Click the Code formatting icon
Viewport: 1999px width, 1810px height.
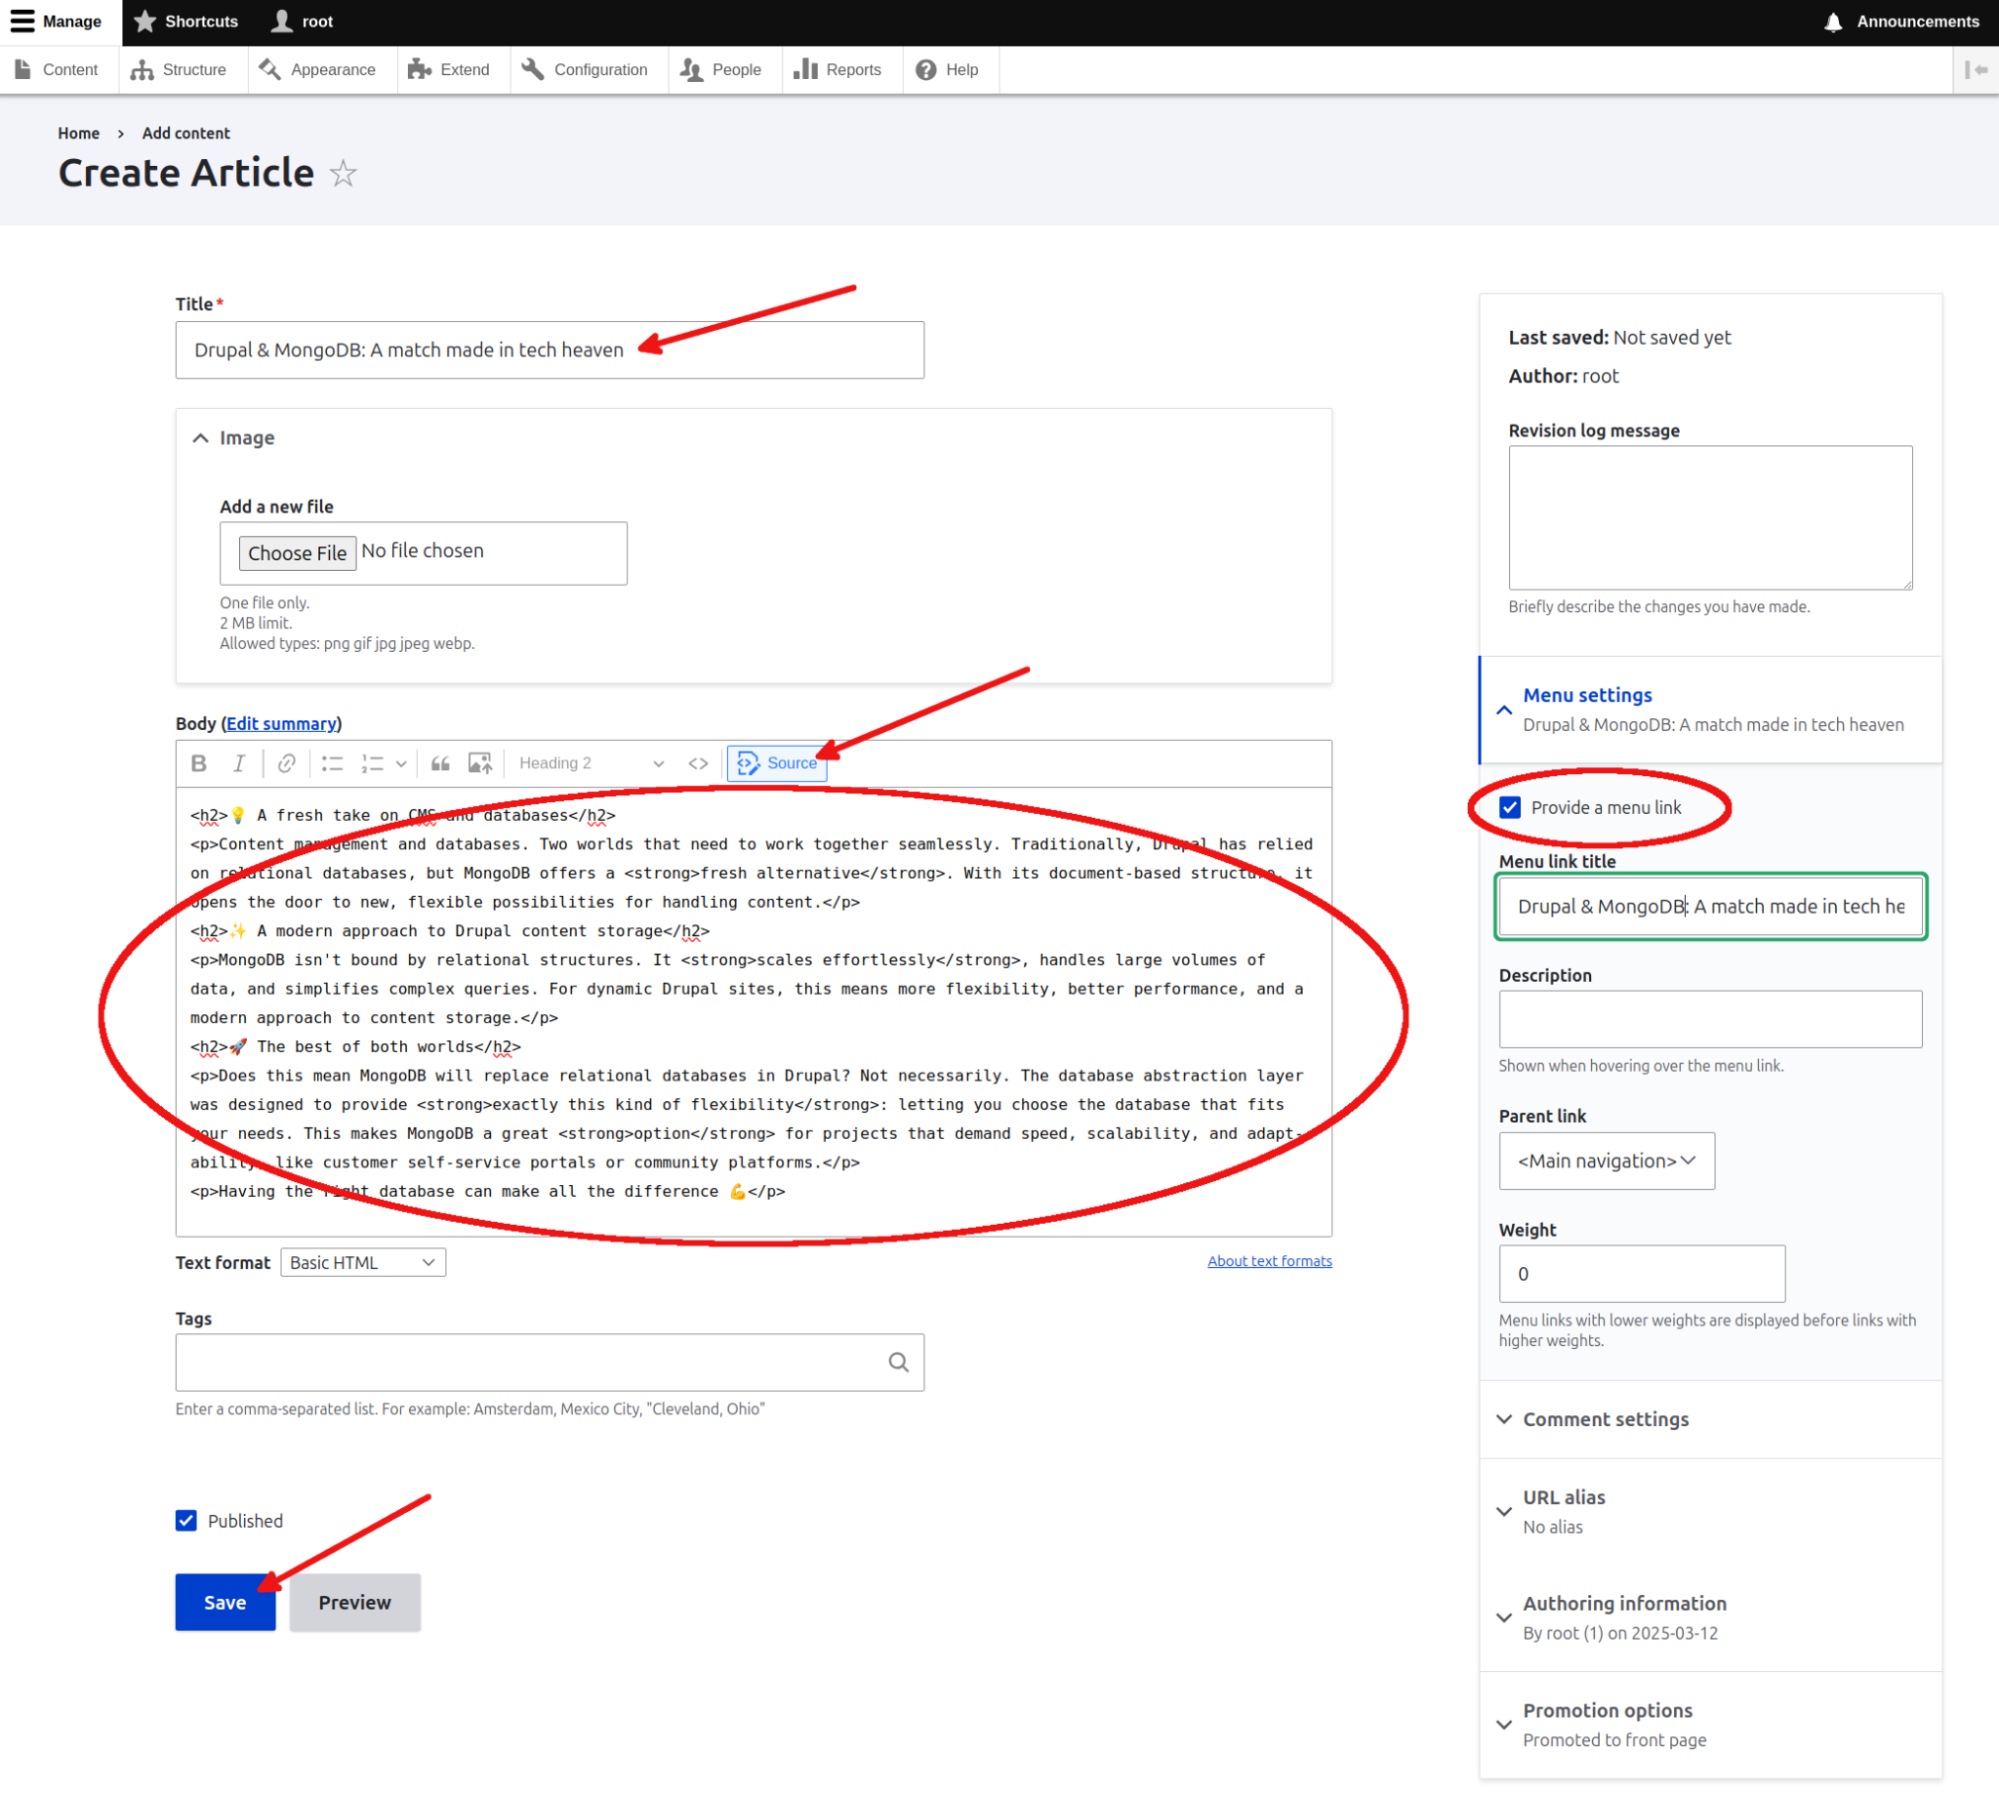[x=698, y=763]
